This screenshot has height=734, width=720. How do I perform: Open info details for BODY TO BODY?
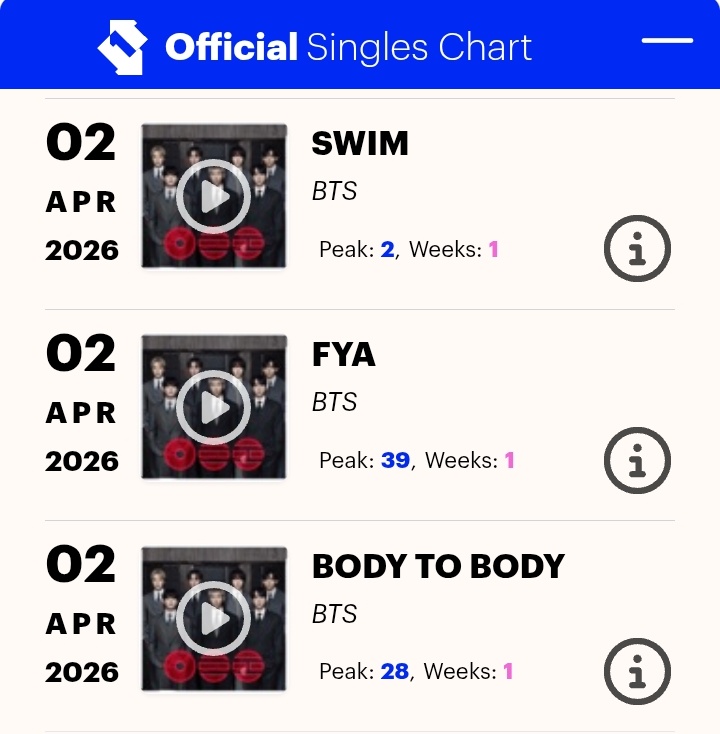click(637, 671)
